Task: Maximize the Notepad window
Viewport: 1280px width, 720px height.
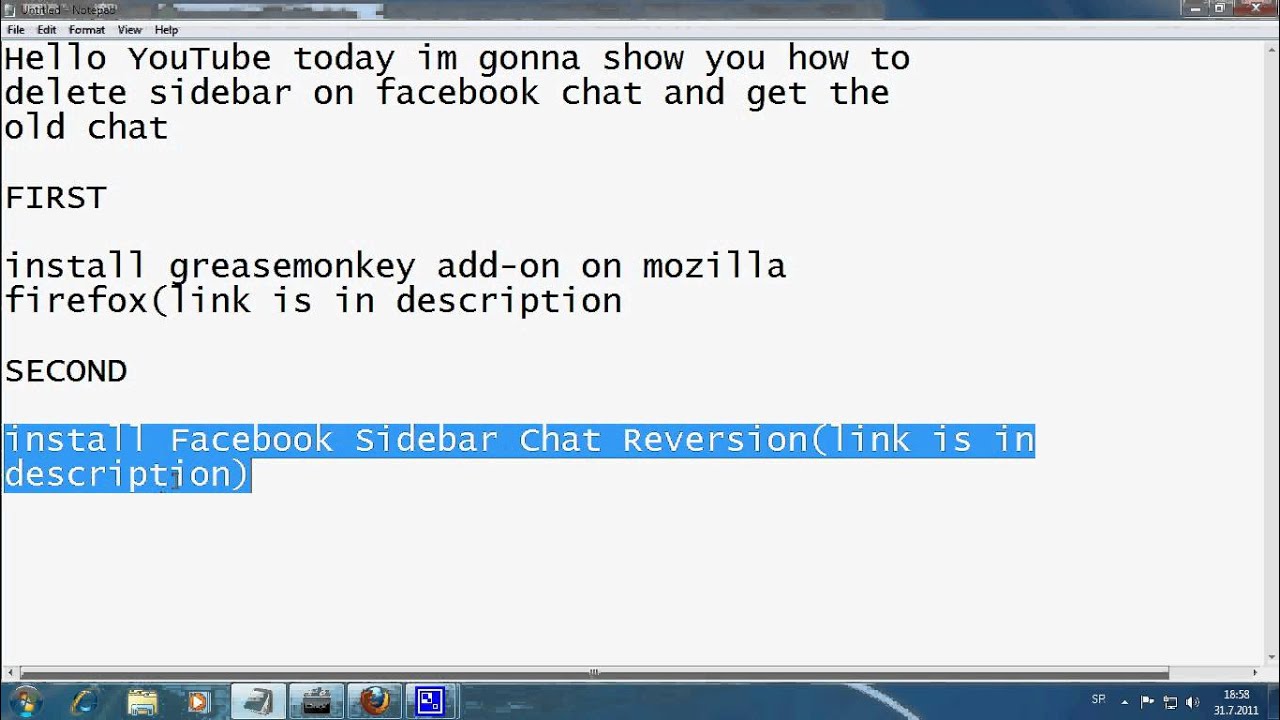Action: coord(1219,8)
